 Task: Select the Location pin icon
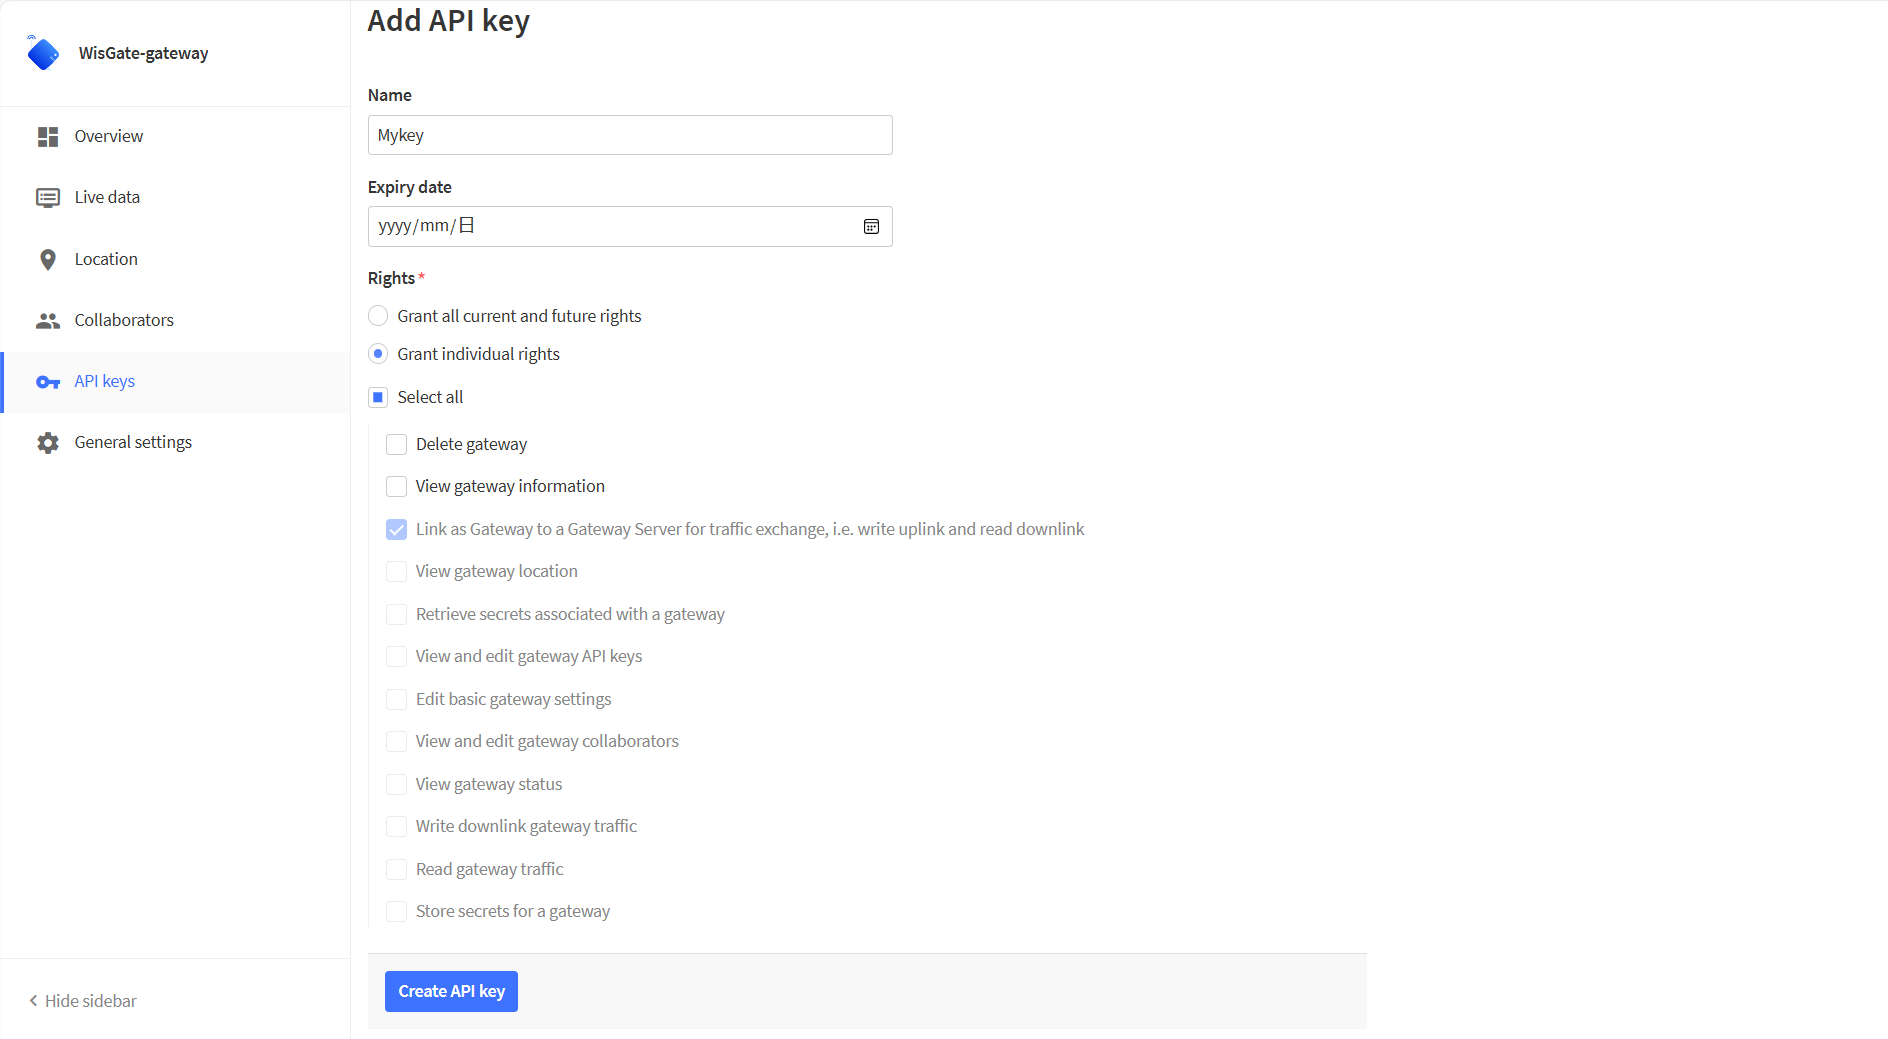click(48, 260)
